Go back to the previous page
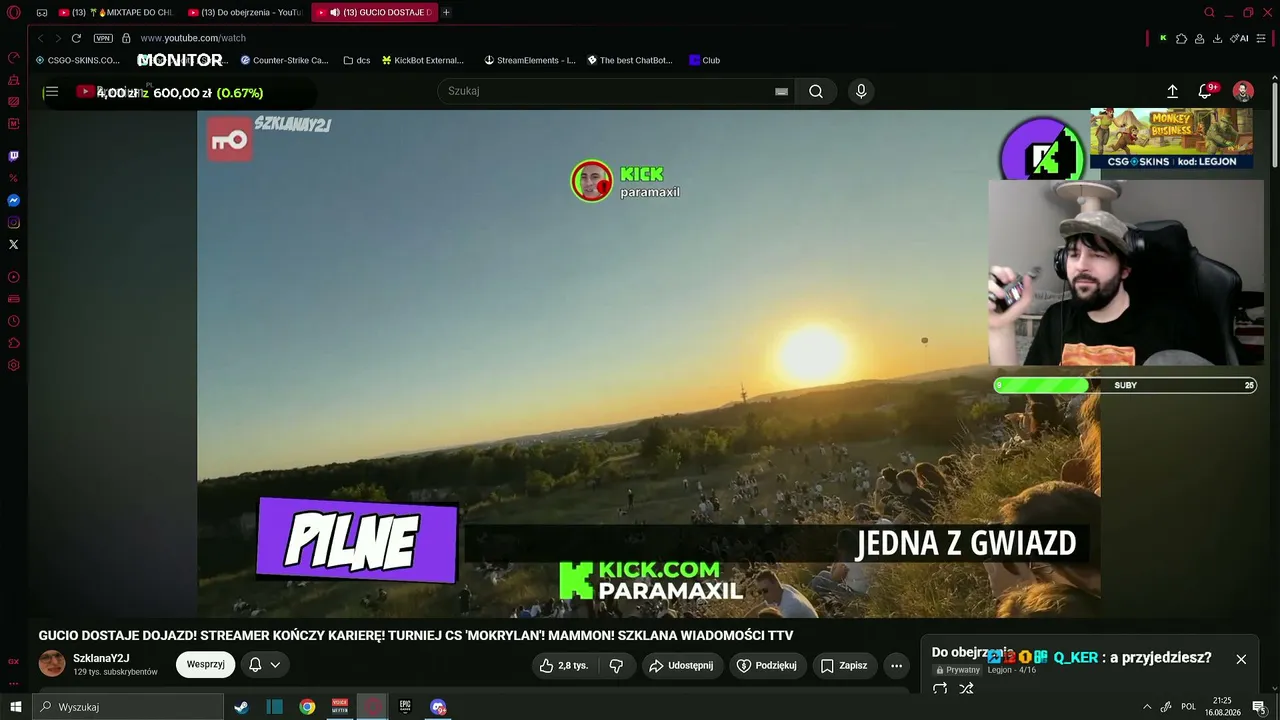This screenshot has width=1280, height=720. (x=41, y=38)
